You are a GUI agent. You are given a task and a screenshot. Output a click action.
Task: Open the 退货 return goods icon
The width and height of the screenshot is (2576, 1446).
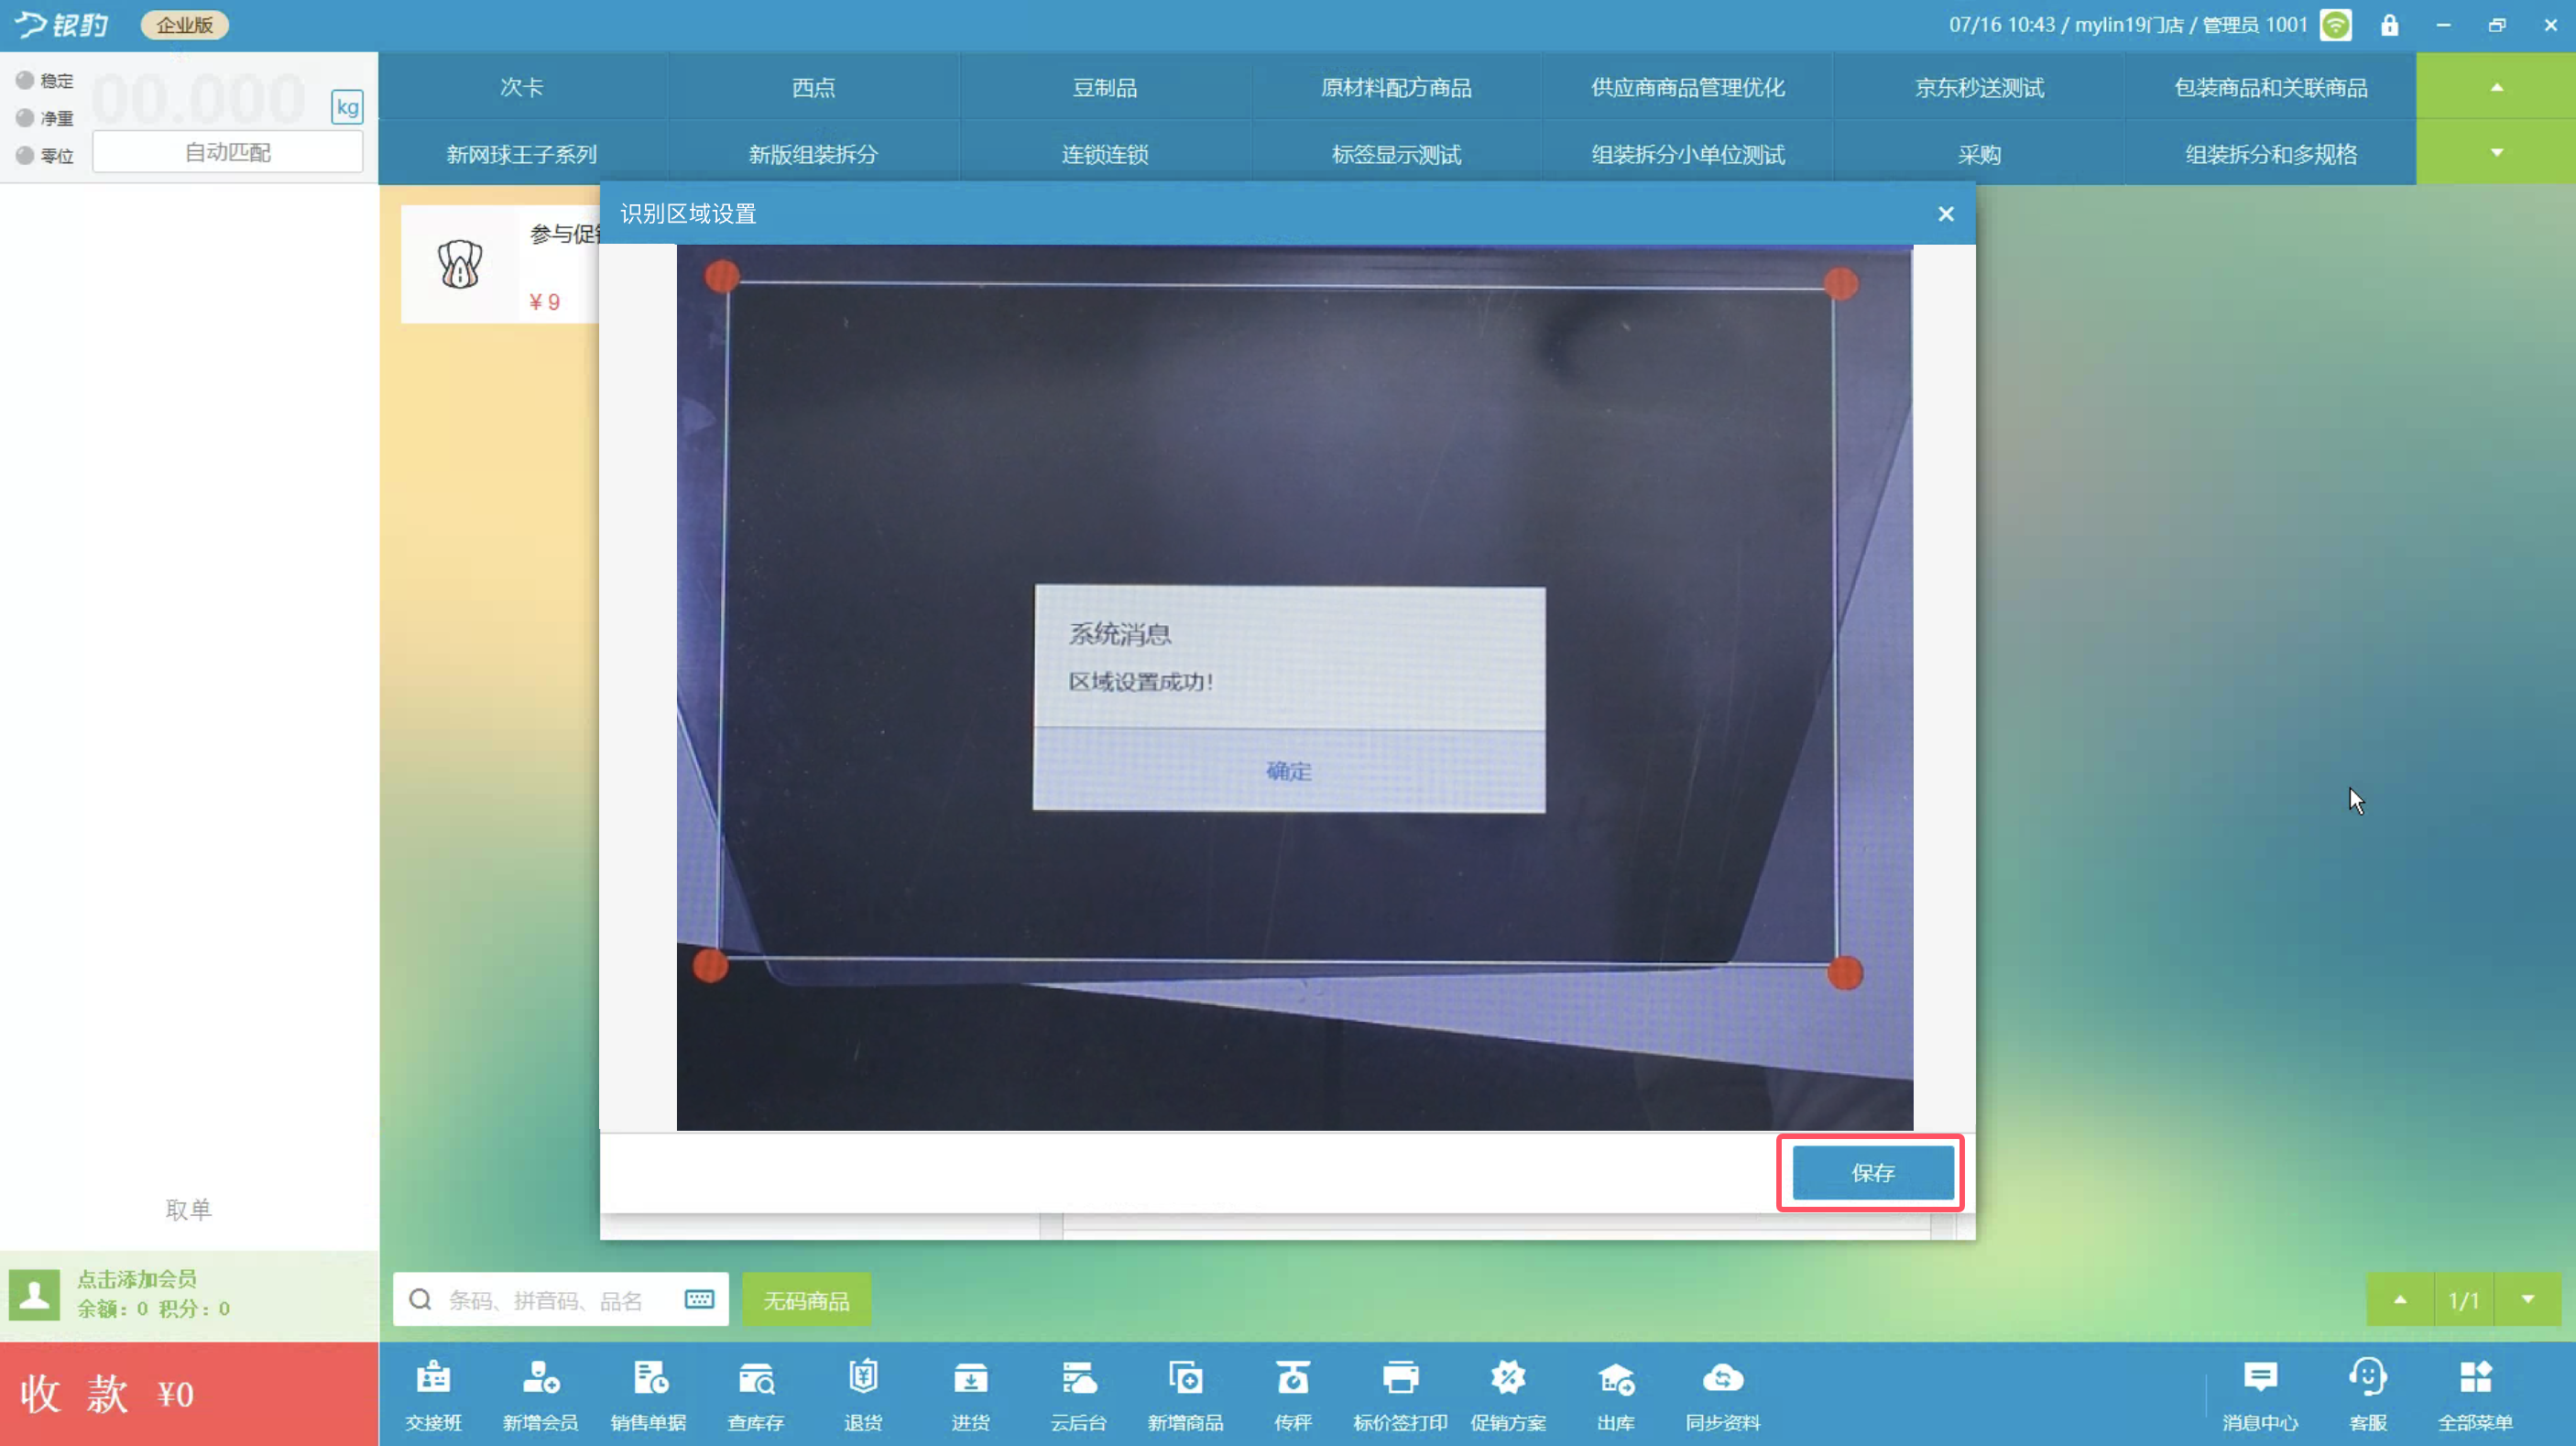[863, 1394]
